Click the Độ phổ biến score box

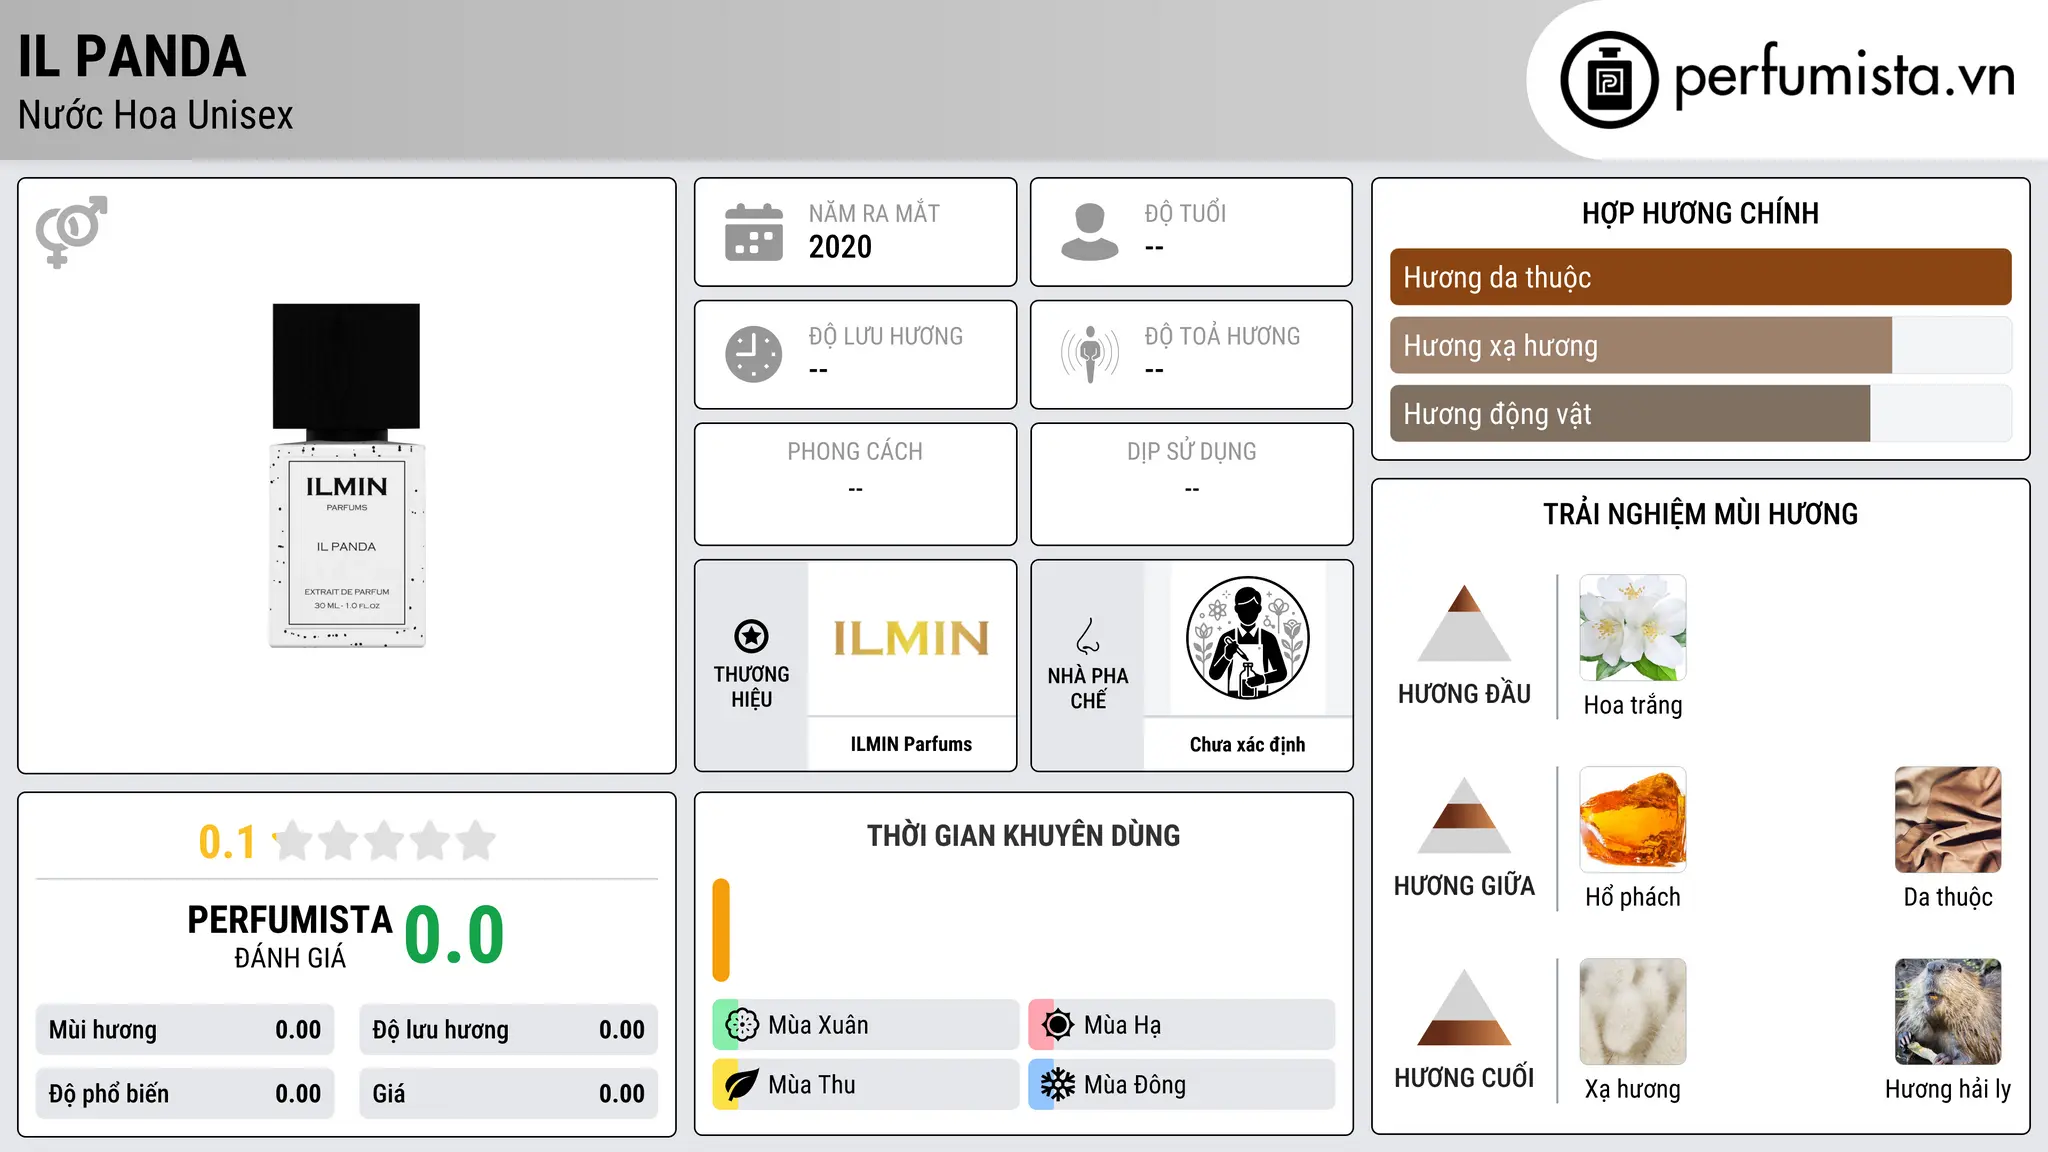click(185, 1094)
